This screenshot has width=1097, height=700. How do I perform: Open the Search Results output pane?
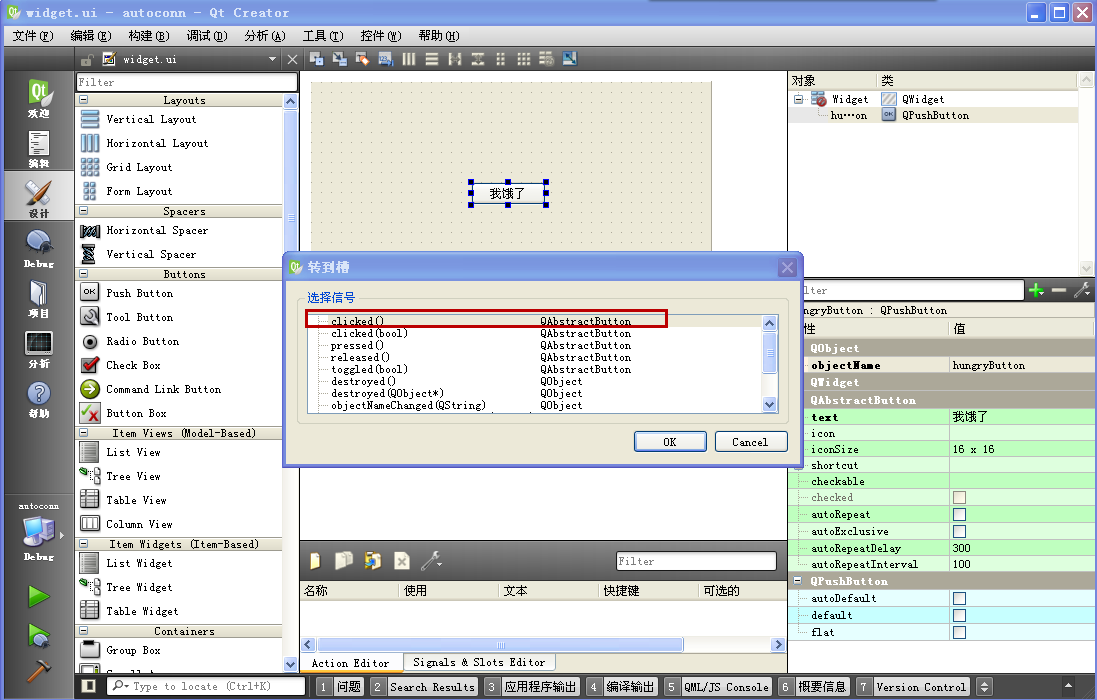424,687
